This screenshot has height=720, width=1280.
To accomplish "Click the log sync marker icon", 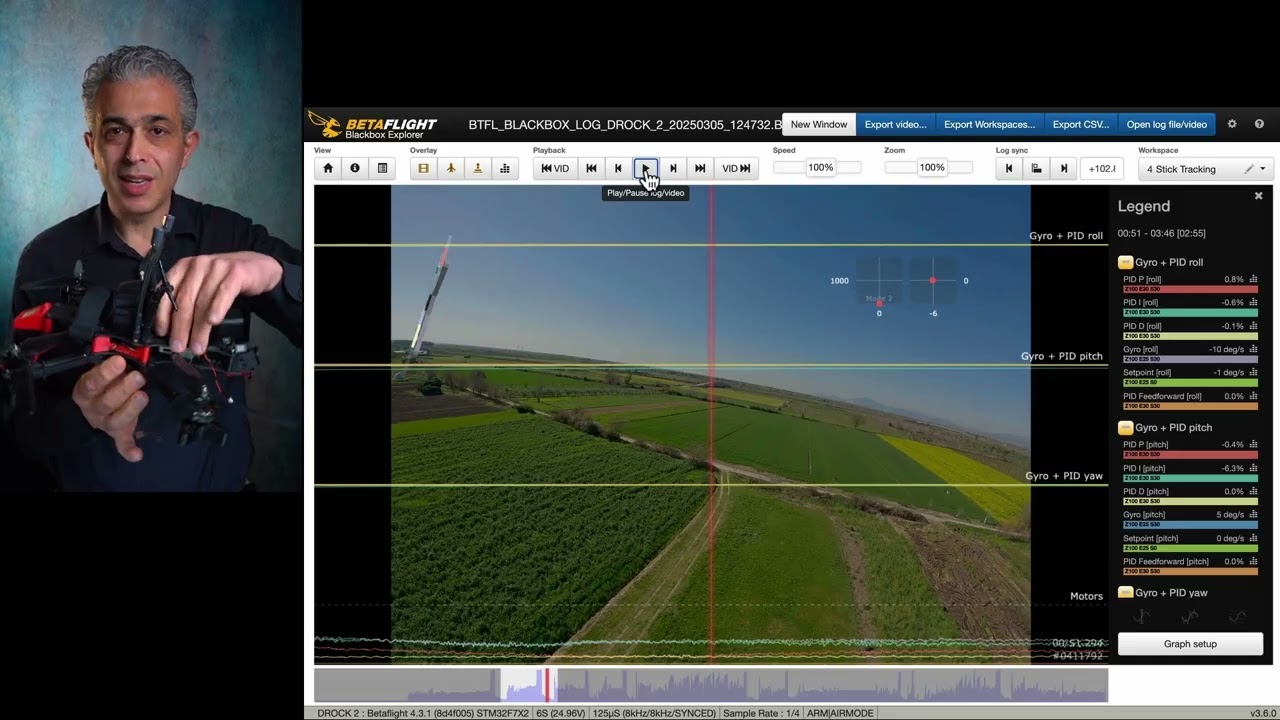I will click(1036, 168).
